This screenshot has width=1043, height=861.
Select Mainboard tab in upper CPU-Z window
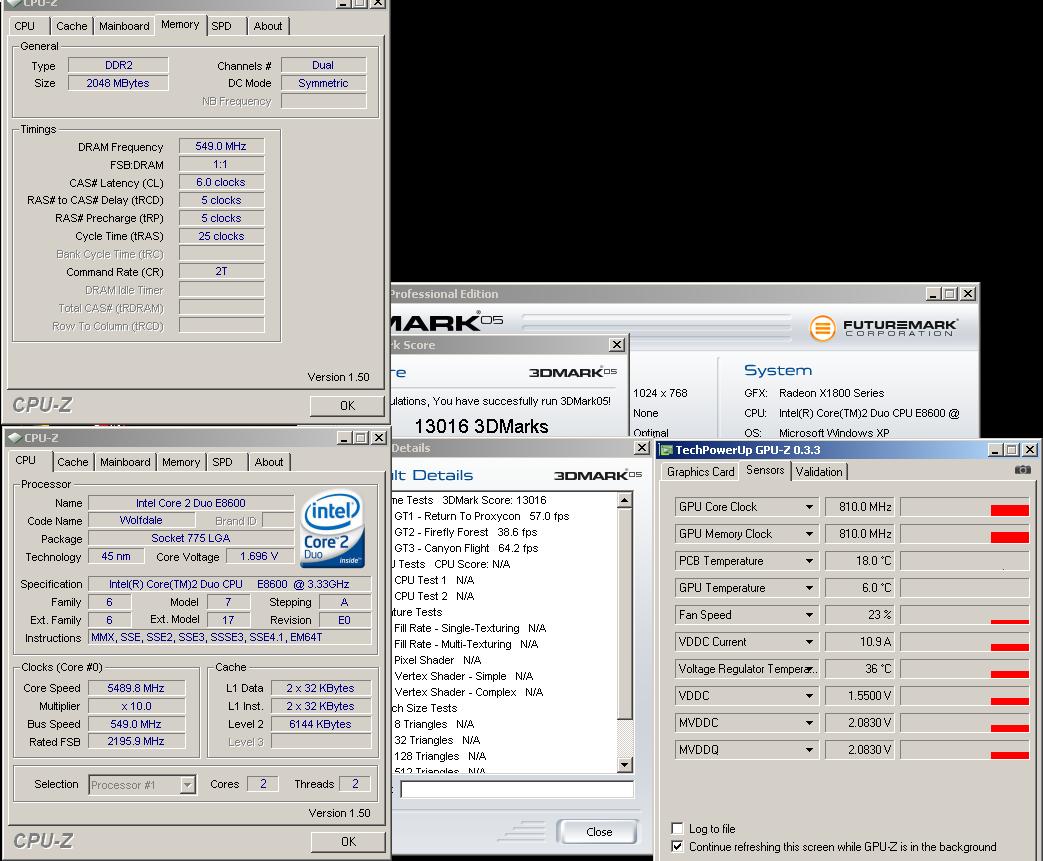pyautogui.click(x=124, y=26)
